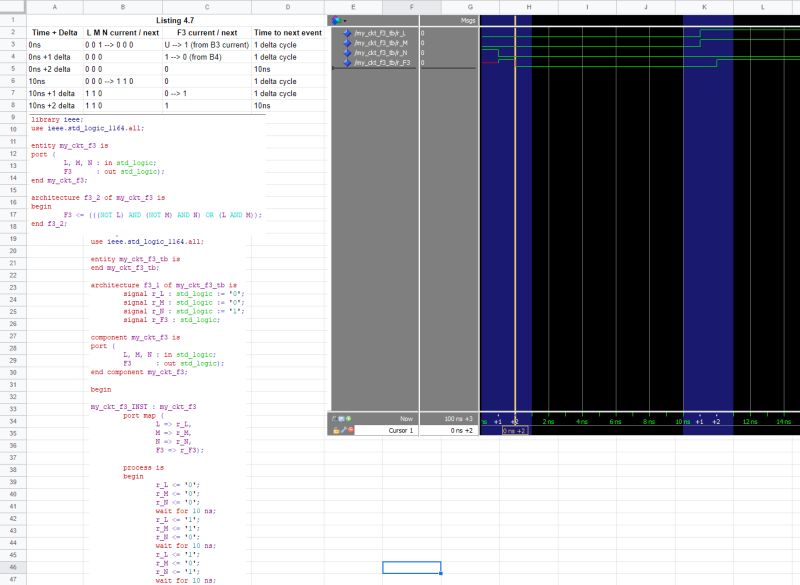This screenshot has height=585, width=800.
Task: Click column header F
Action: pyautogui.click(x=411, y=7)
